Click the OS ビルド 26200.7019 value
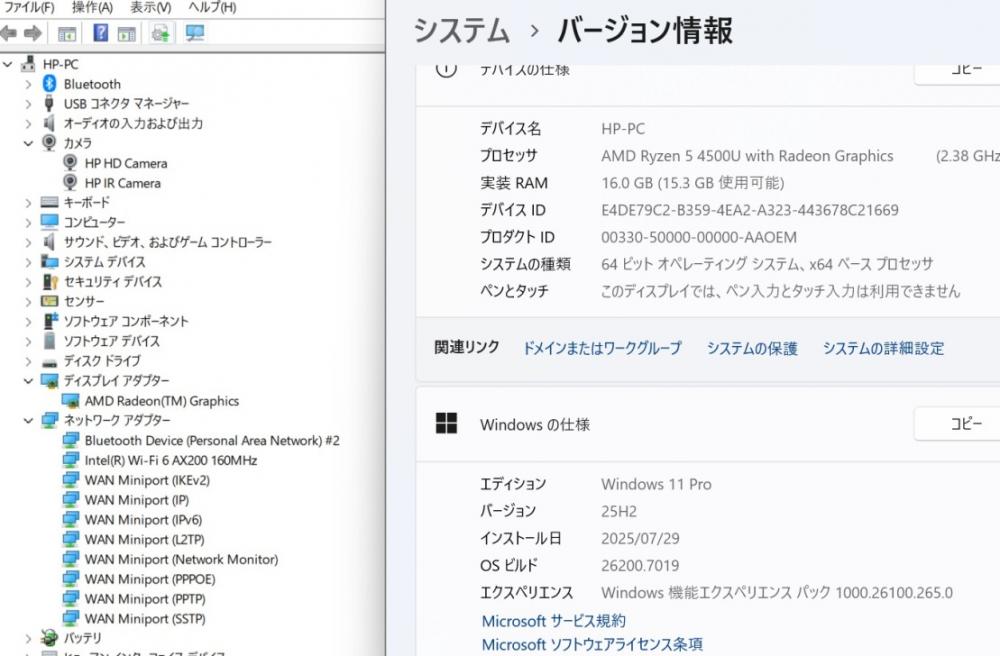1000x656 pixels. coord(640,565)
